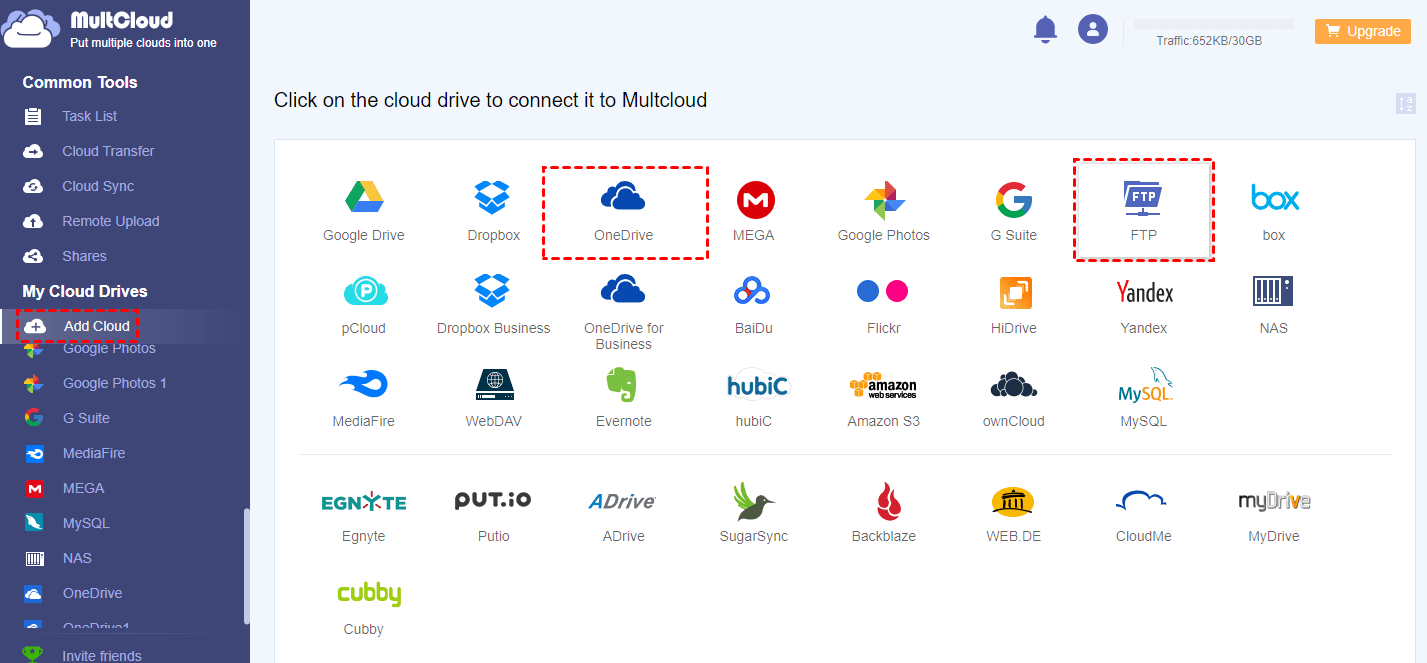Screen dimensions: 1427x663
Task: Connect G Suite from cloud grid
Action: click(x=1014, y=200)
